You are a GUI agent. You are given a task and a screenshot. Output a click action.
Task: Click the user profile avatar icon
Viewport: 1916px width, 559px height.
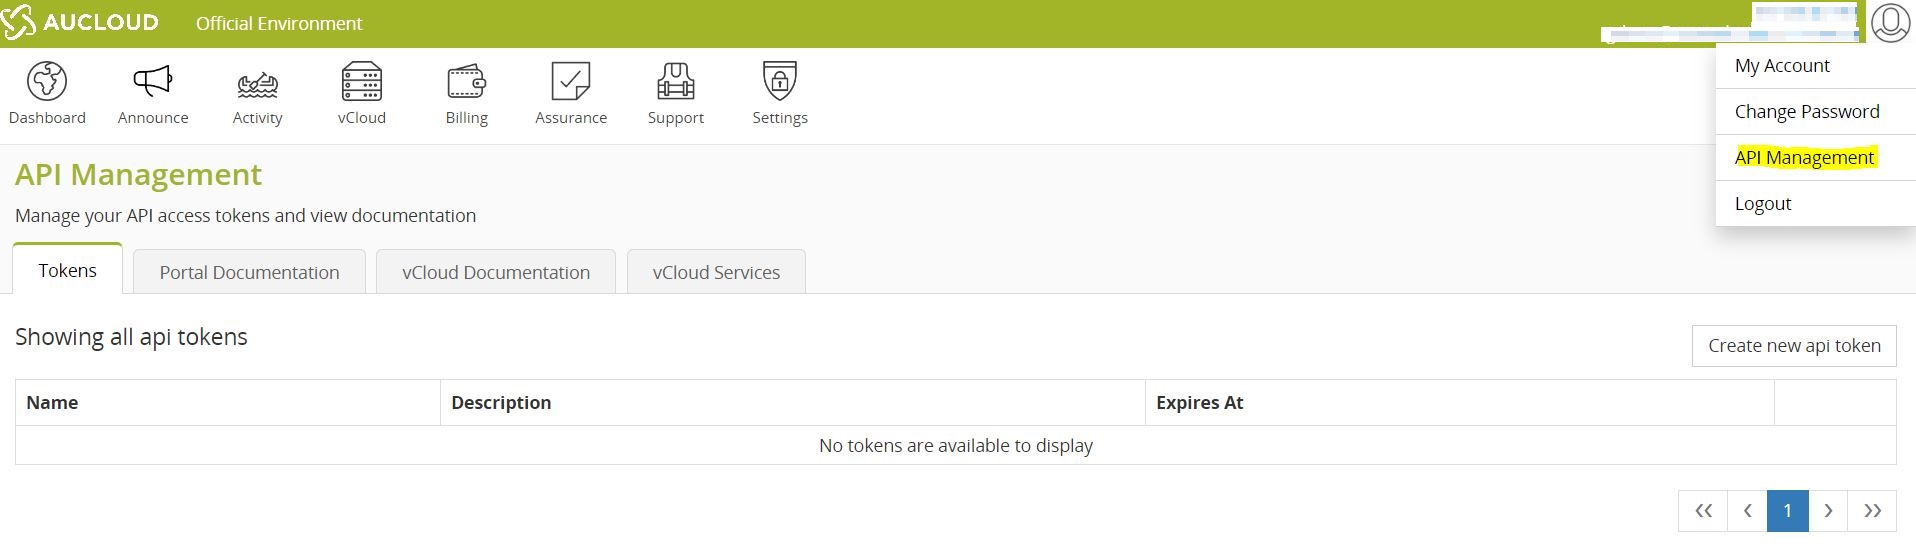[1890, 22]
